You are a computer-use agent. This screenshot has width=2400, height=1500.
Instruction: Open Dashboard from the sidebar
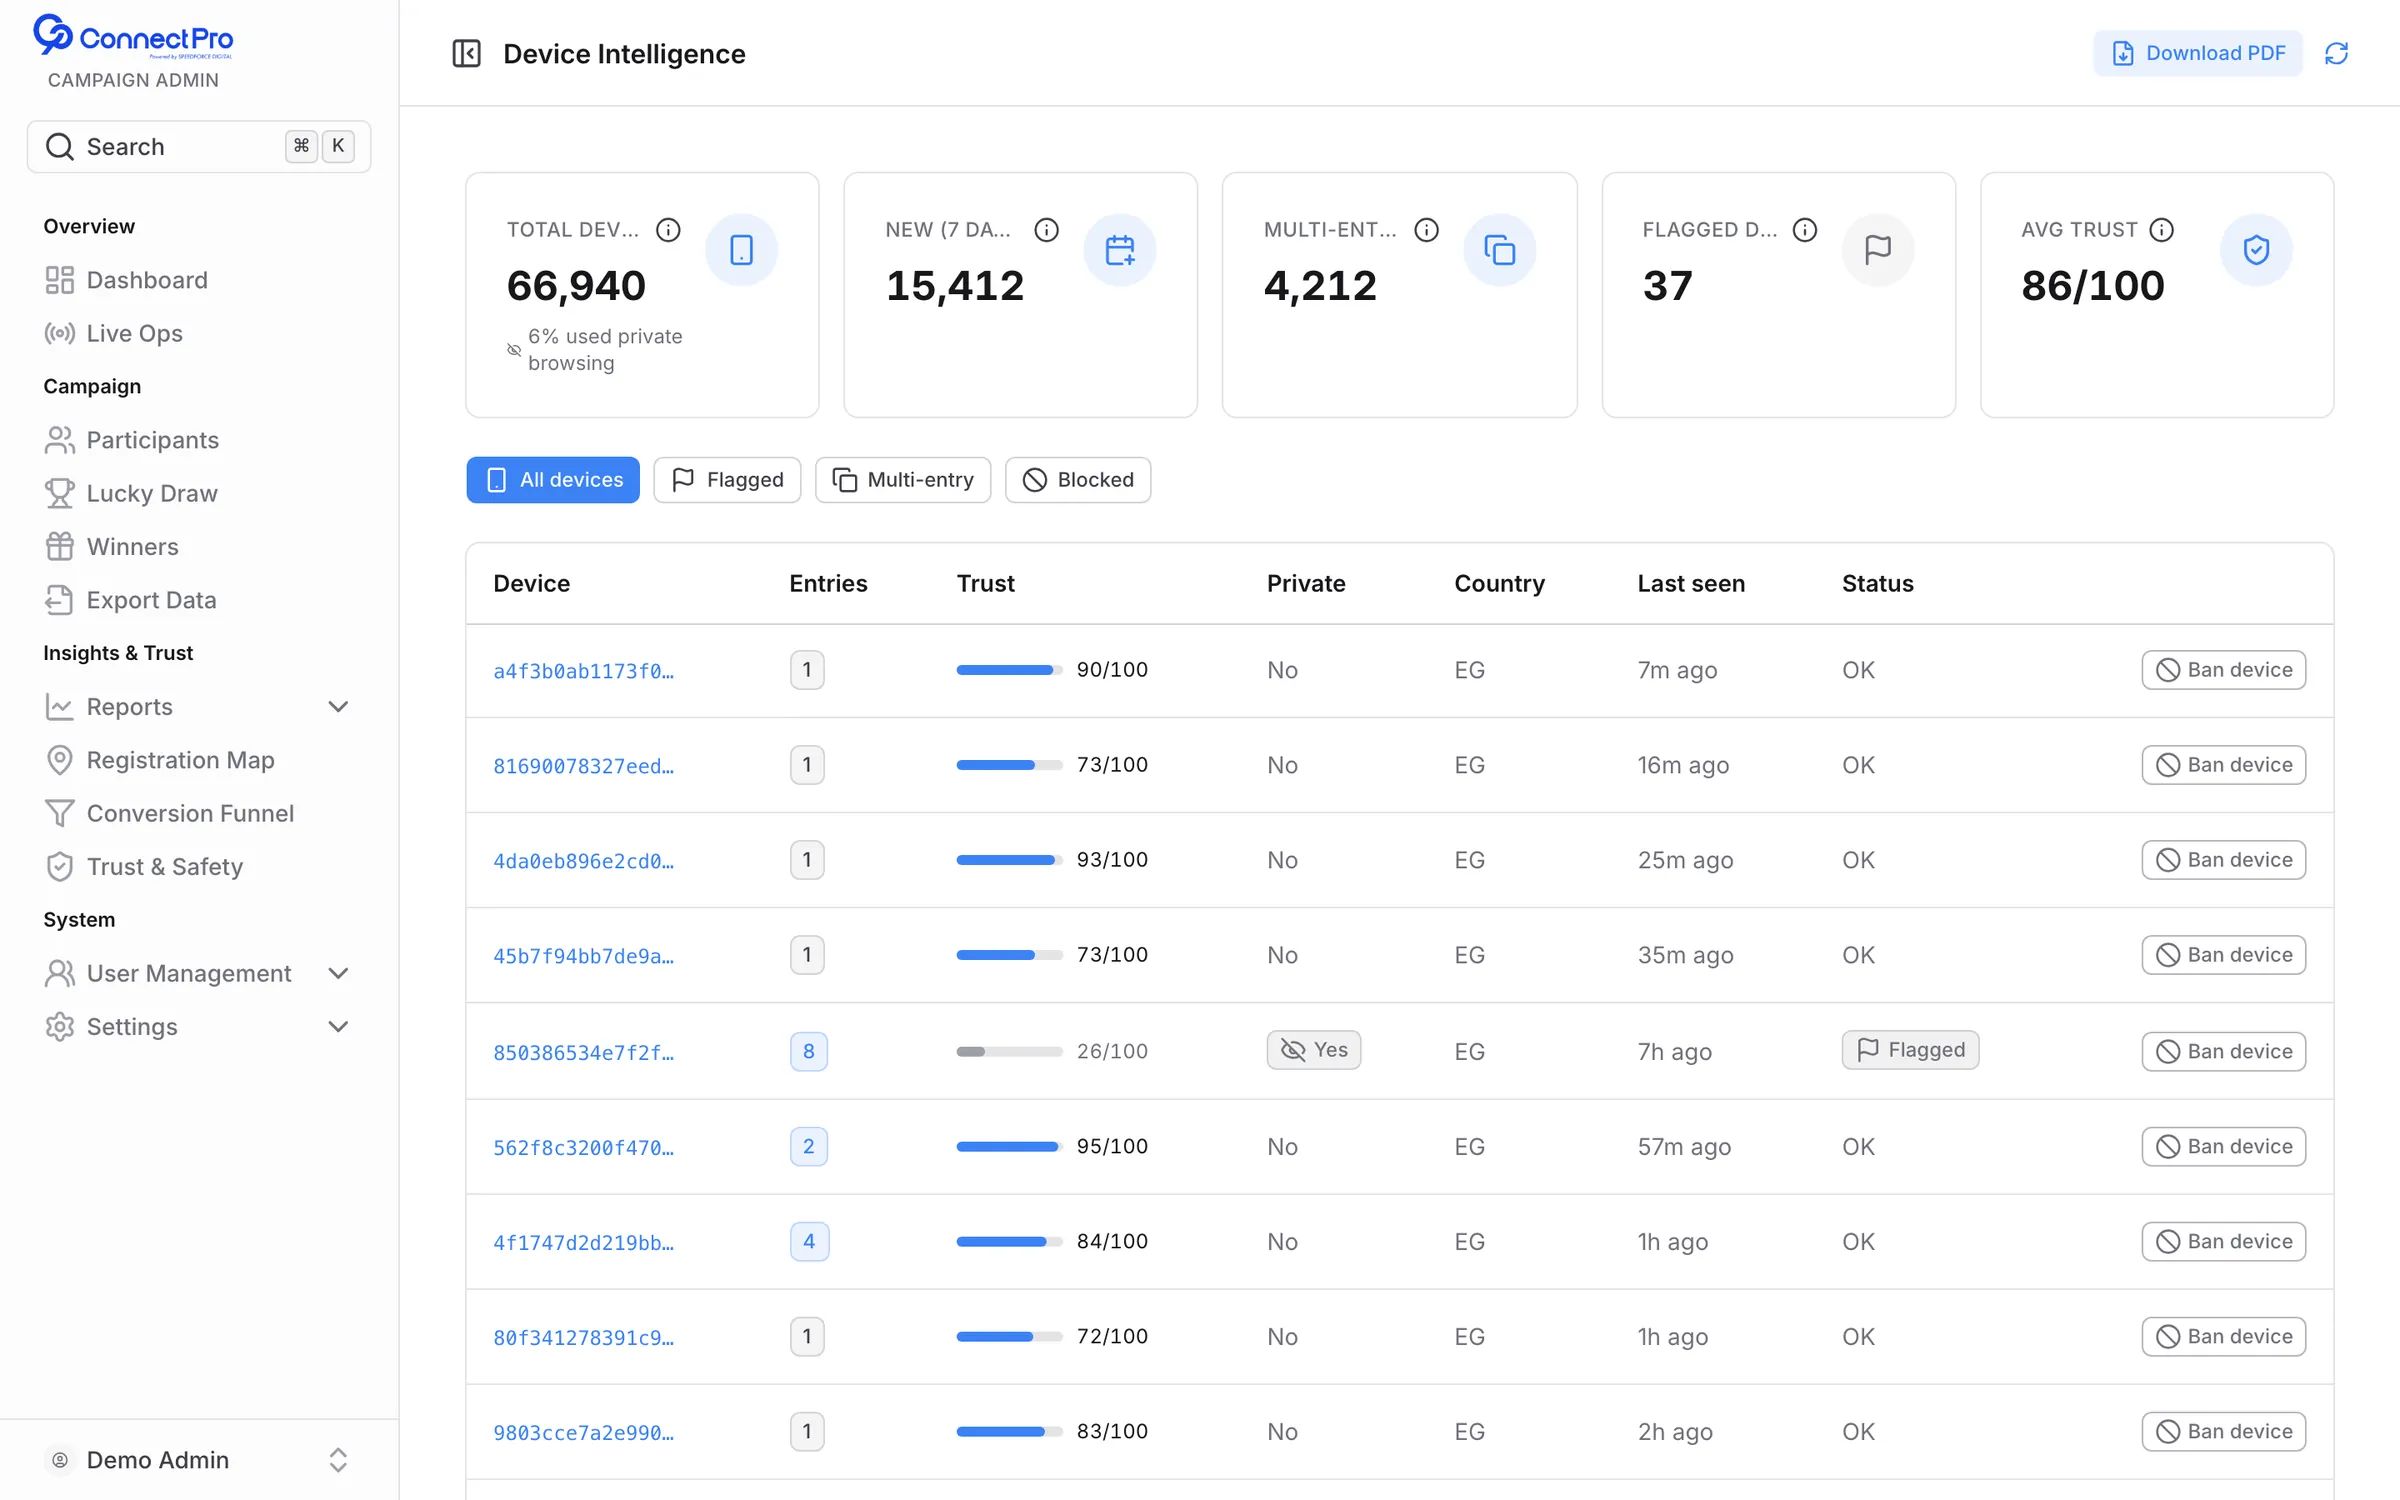click(199, 280)
